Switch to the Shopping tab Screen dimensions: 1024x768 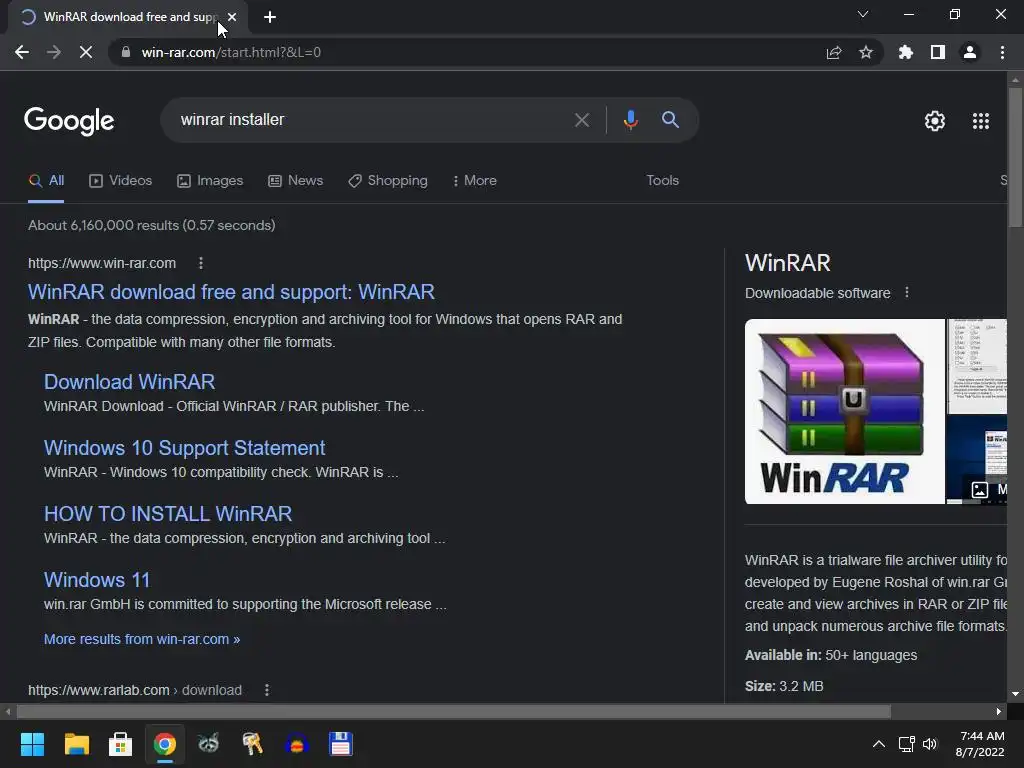[x=388, y=181]
